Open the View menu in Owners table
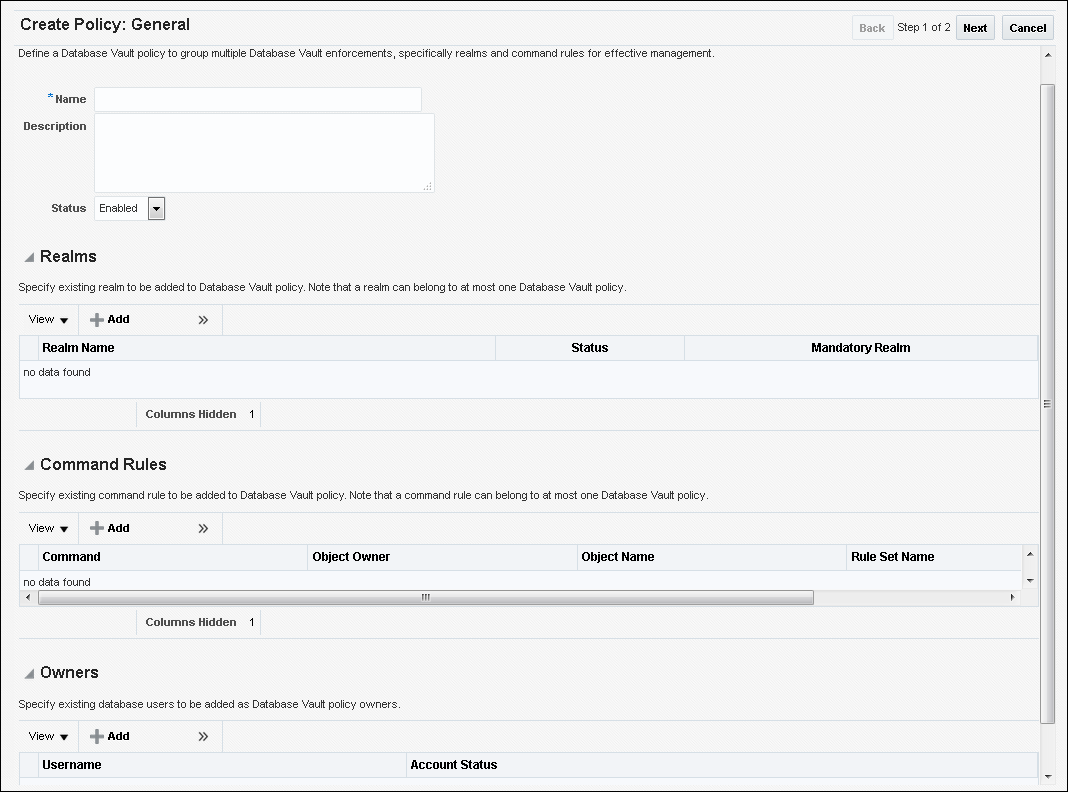Screen dimensions: 1068x792 (48, 736)
